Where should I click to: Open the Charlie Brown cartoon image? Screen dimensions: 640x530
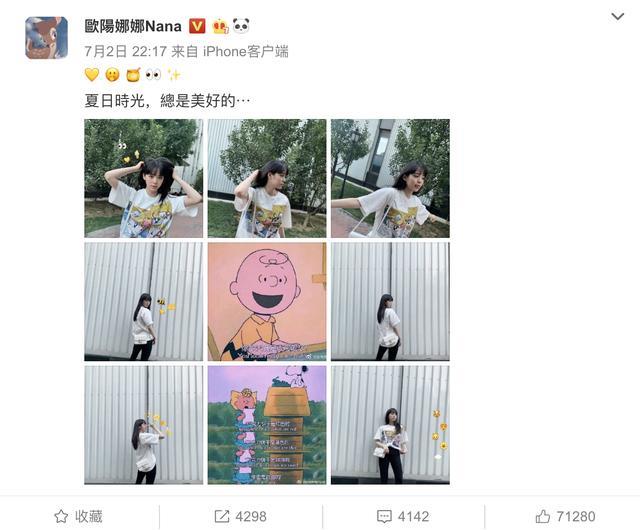click(267, 302)
